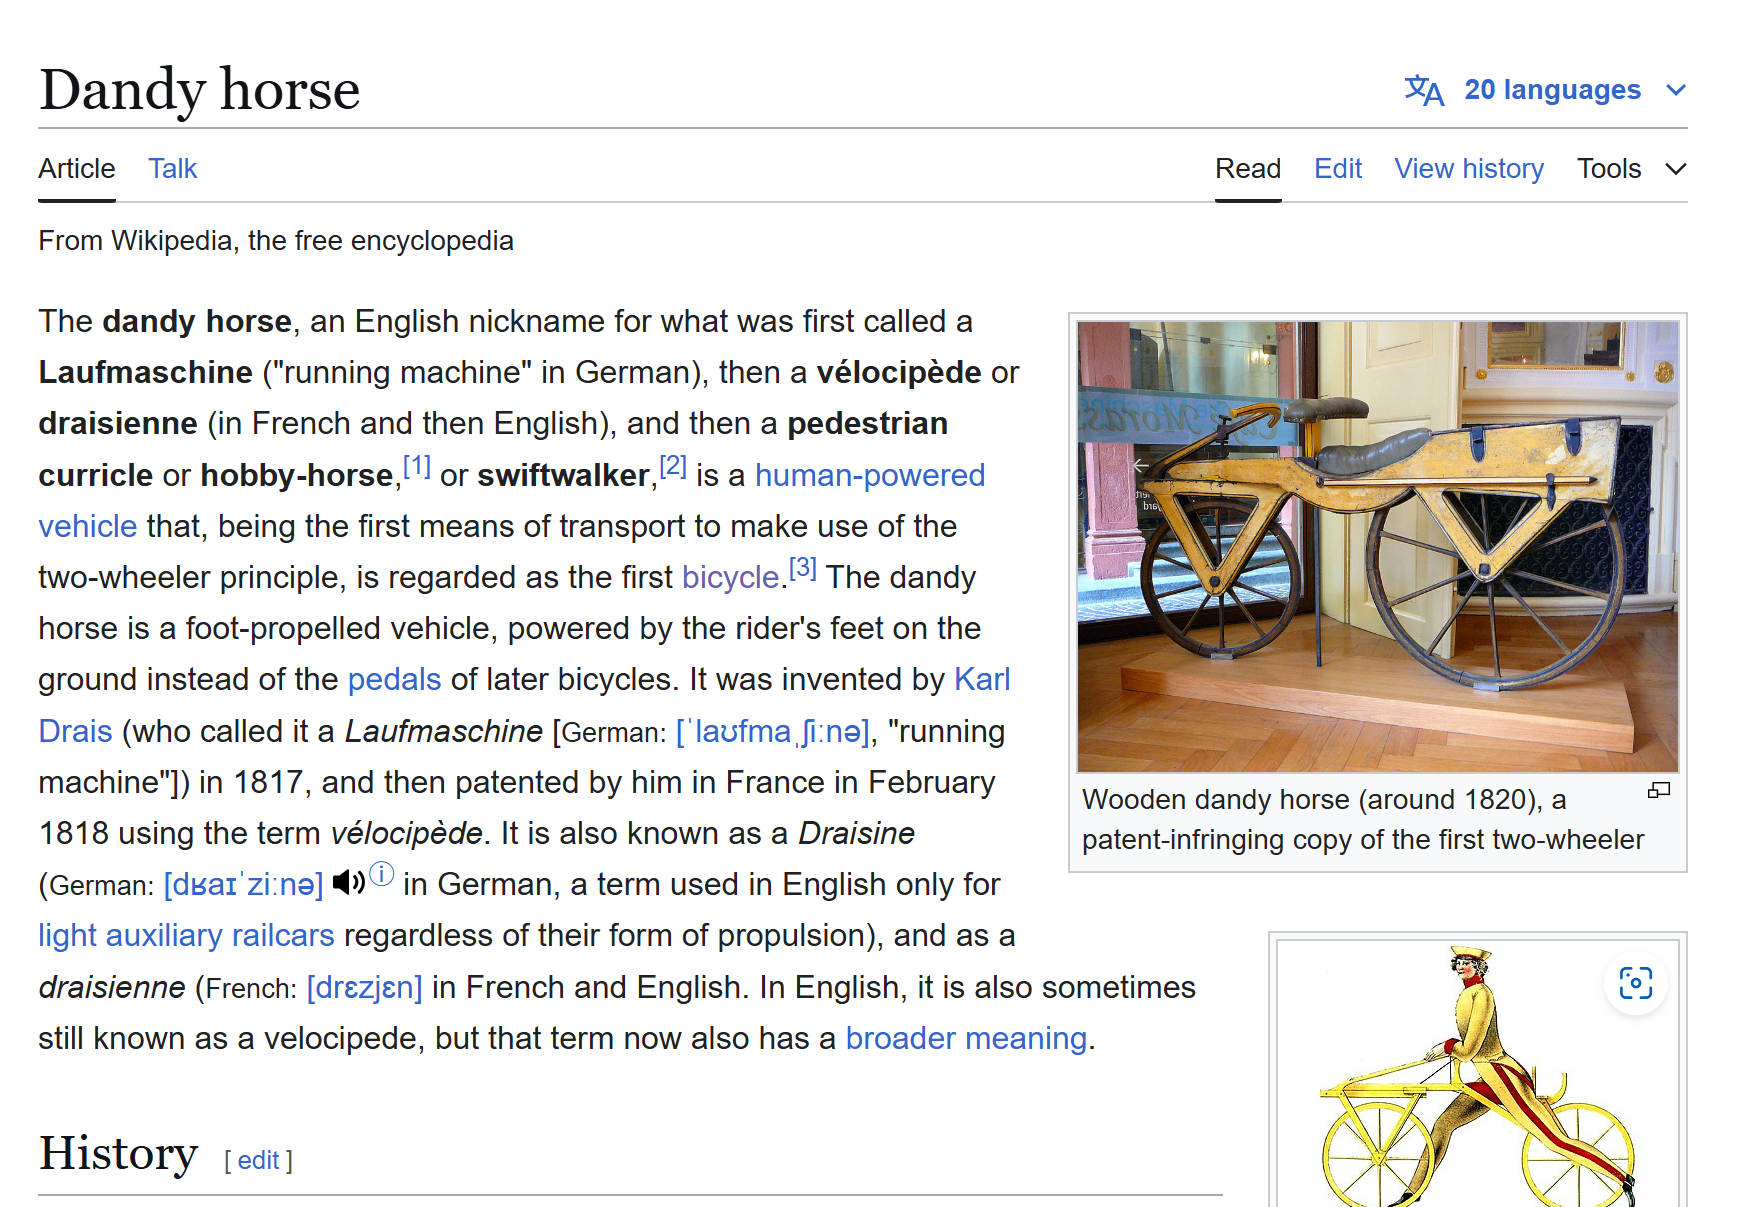
Task: Click the Edit tab at top
Action: tap(1337, 169)
